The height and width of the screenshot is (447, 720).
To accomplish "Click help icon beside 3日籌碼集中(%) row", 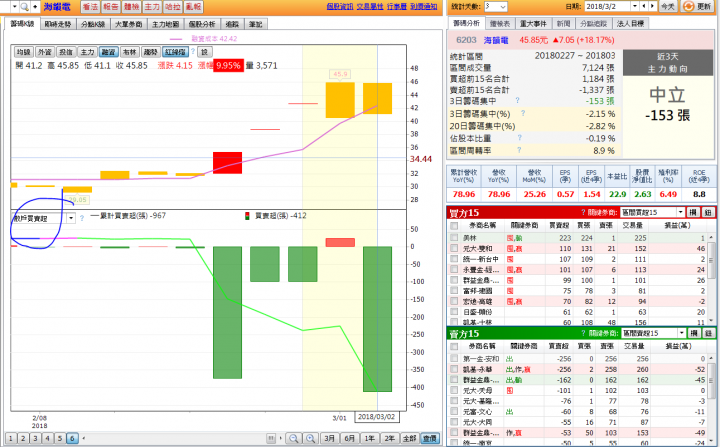I will point(523,113).
